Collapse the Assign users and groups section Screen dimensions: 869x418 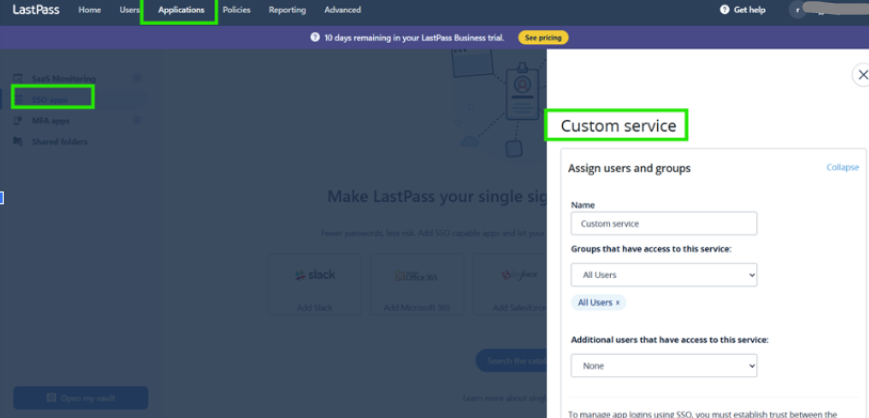(842, 168)
